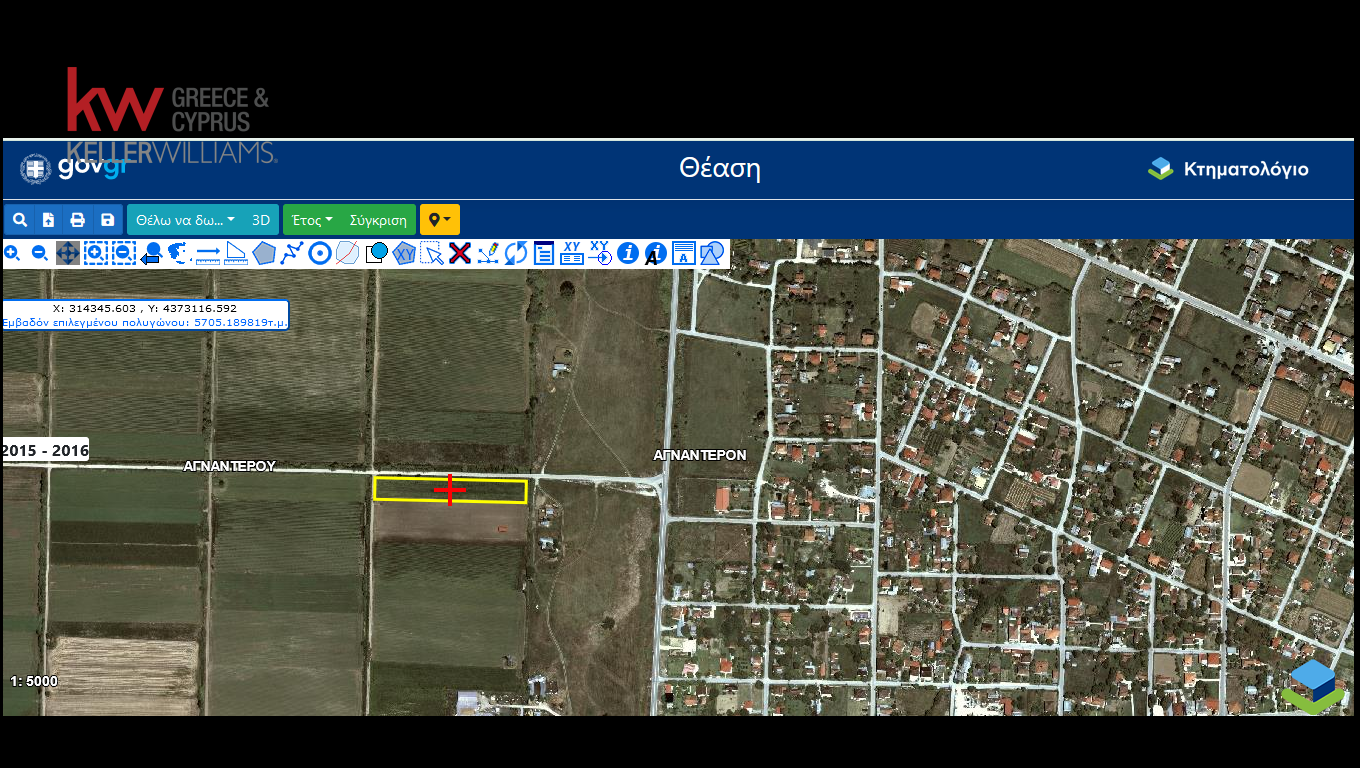Click the layers cube icon on map
The height and width of the screenshot is (768, 1360).
click(1314, 687)
